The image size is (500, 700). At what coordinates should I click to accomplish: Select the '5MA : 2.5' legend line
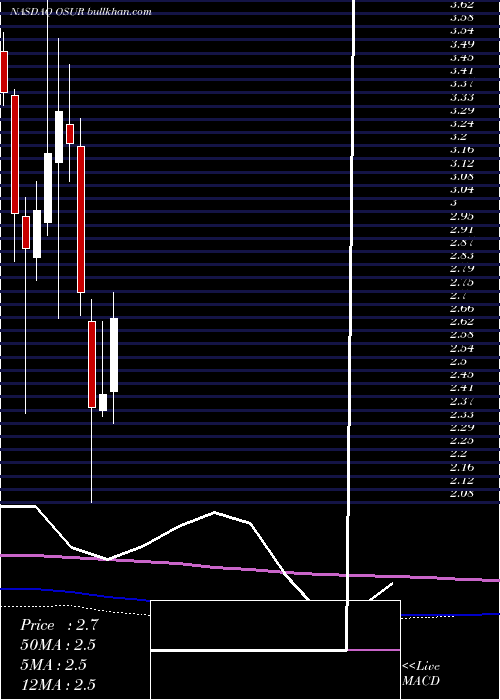point(54,665)
